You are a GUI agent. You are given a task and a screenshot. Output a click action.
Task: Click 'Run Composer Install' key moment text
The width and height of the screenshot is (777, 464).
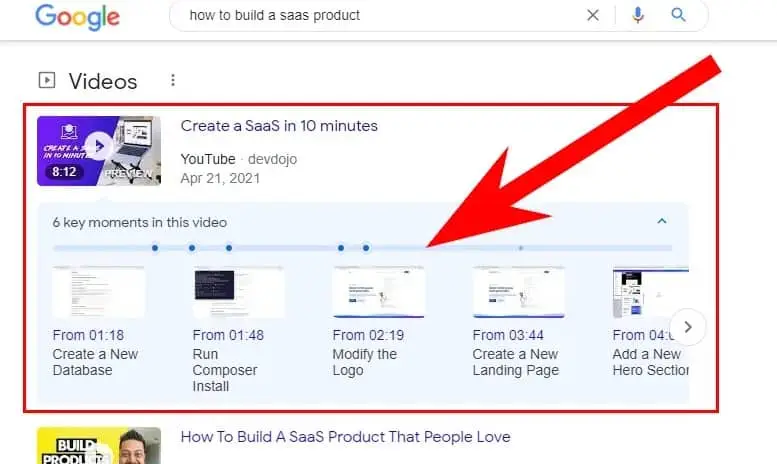(x=224, y=370)
